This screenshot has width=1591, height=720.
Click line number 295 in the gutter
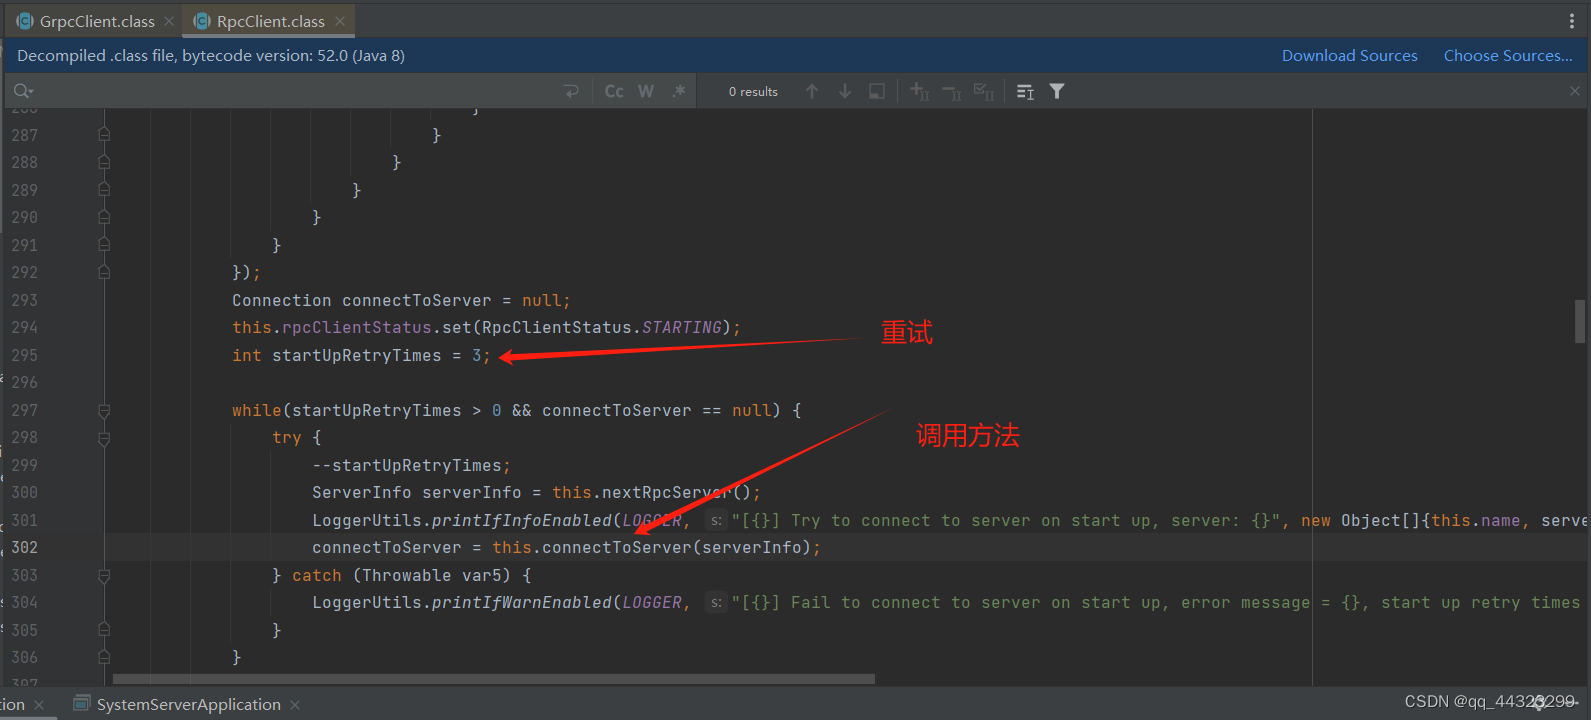[x=25, y=355]
